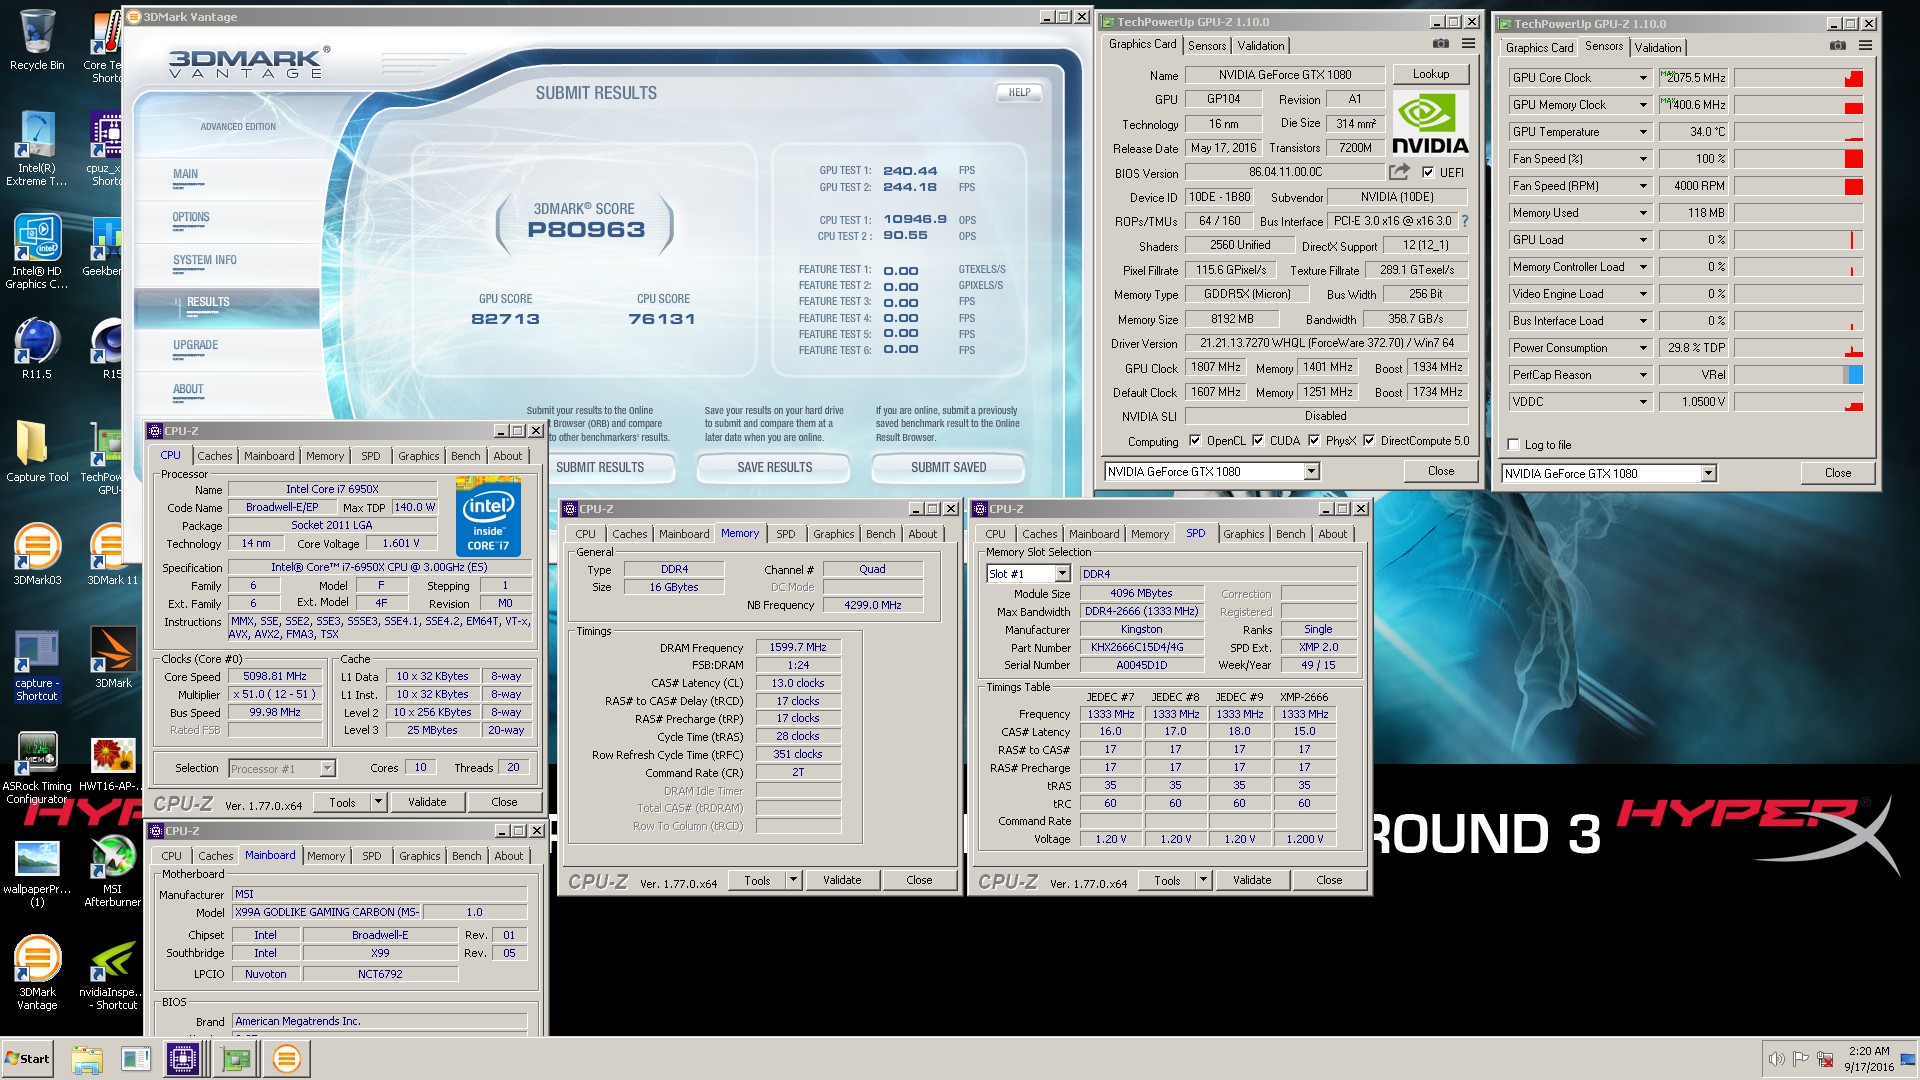
Task: Open the Recycle Bin desktop icon
Action: pyautogui.click(x=37, y=40)
